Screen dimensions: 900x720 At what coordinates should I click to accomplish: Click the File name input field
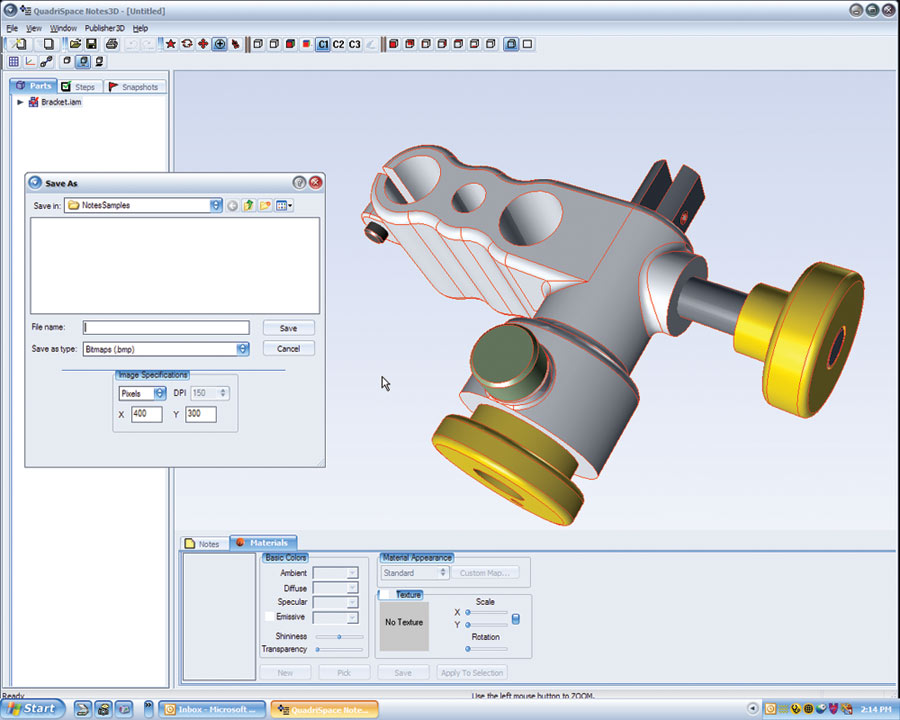point(166,328)
